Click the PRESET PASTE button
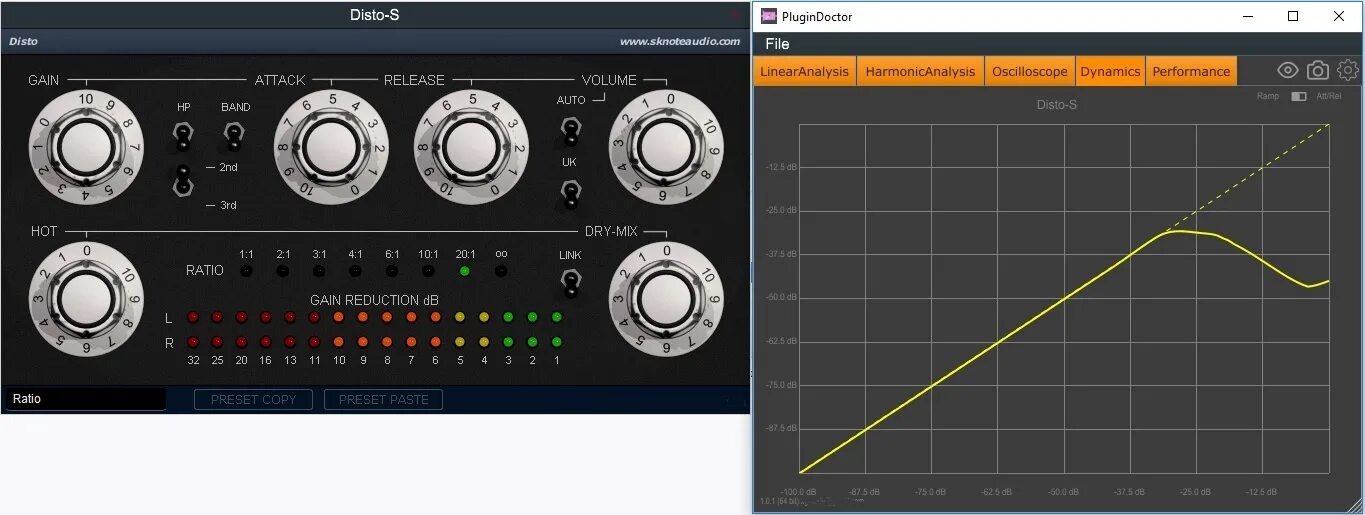The image size is (1365, 515). point(384,400)
